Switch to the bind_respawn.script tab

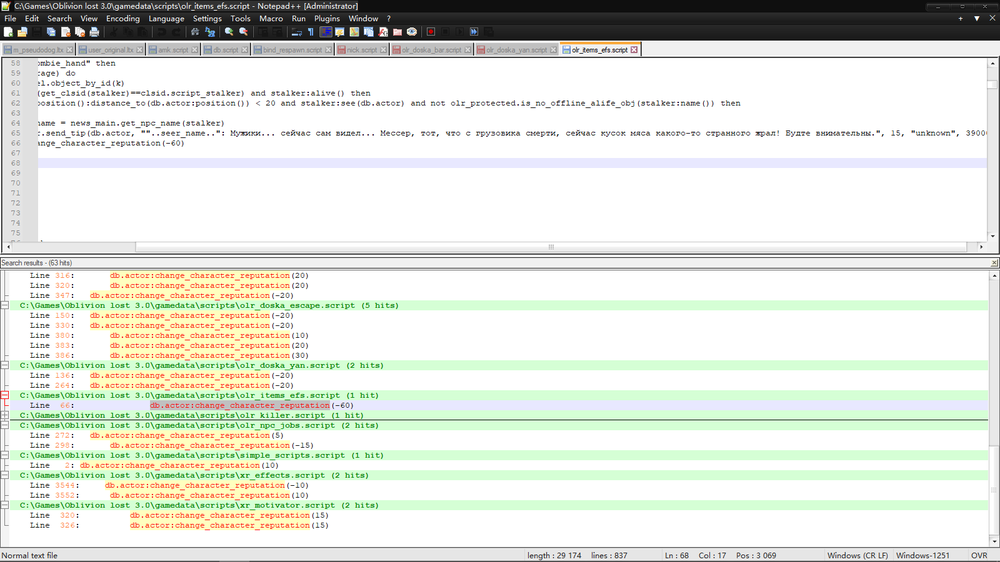tap(293, 49)
